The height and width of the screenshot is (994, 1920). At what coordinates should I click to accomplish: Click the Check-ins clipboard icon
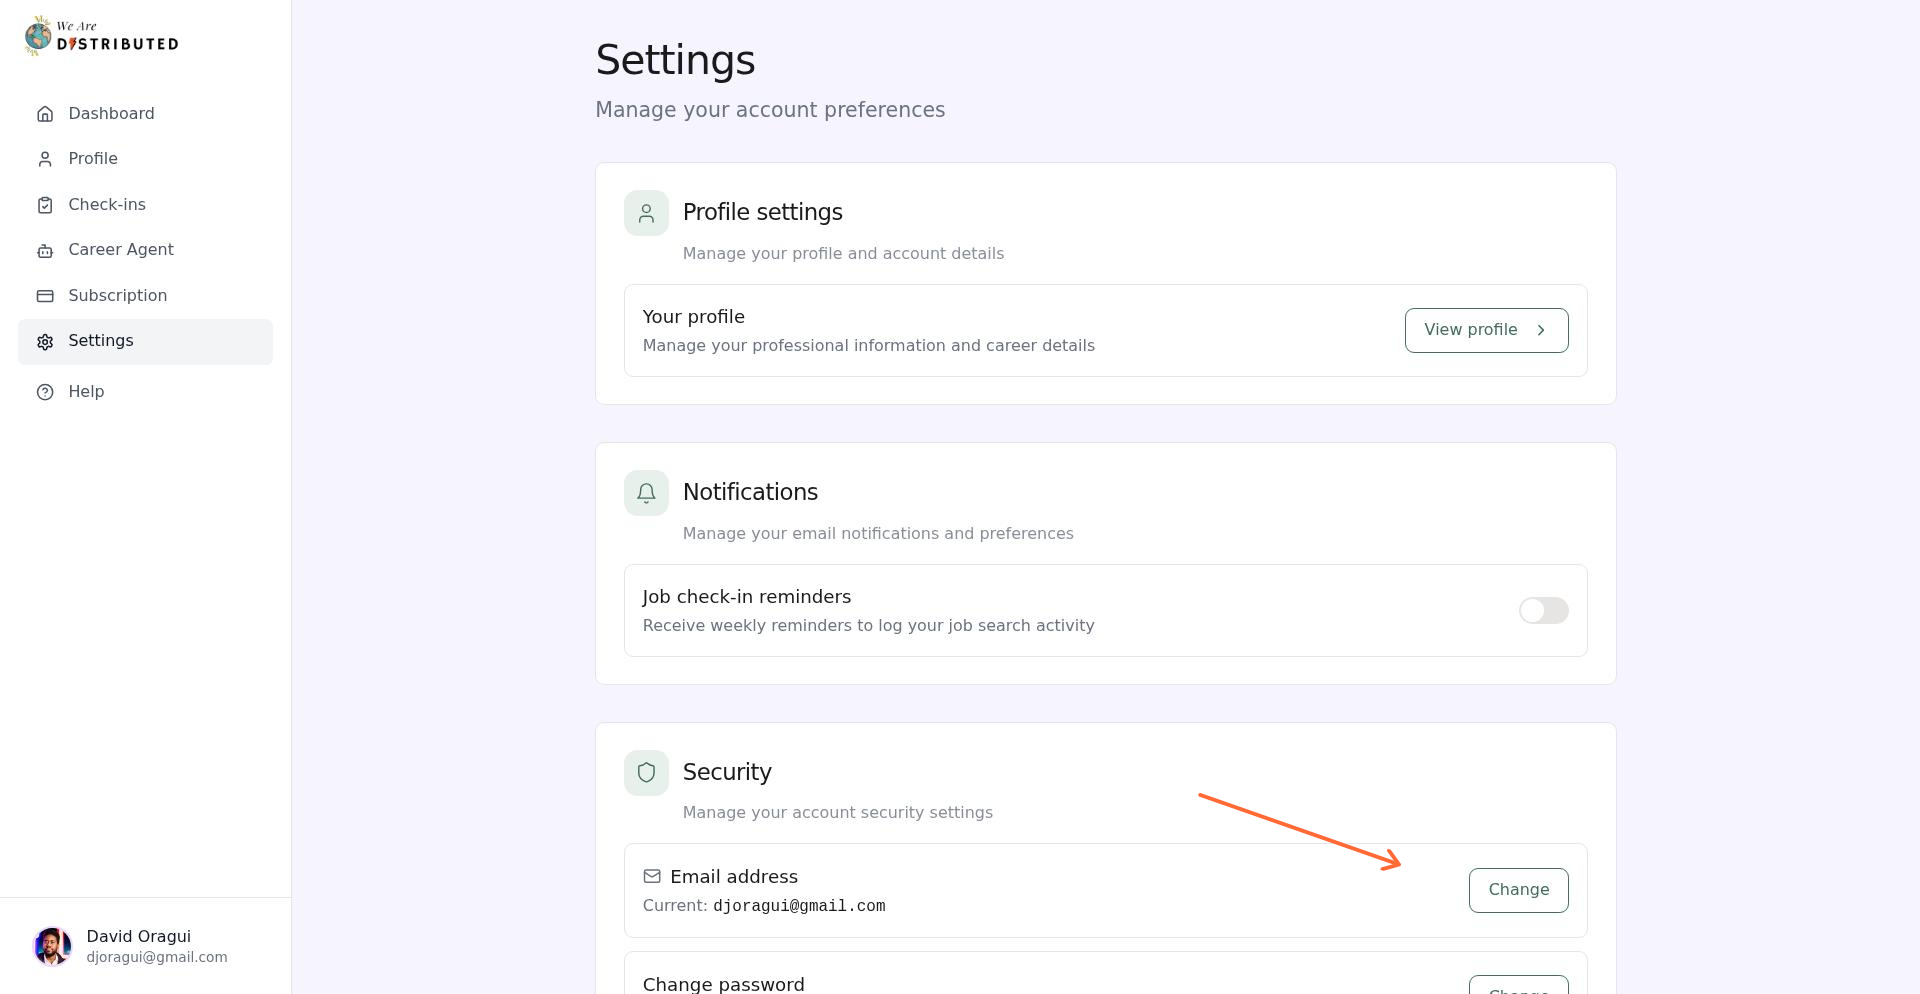pos(45,205)
